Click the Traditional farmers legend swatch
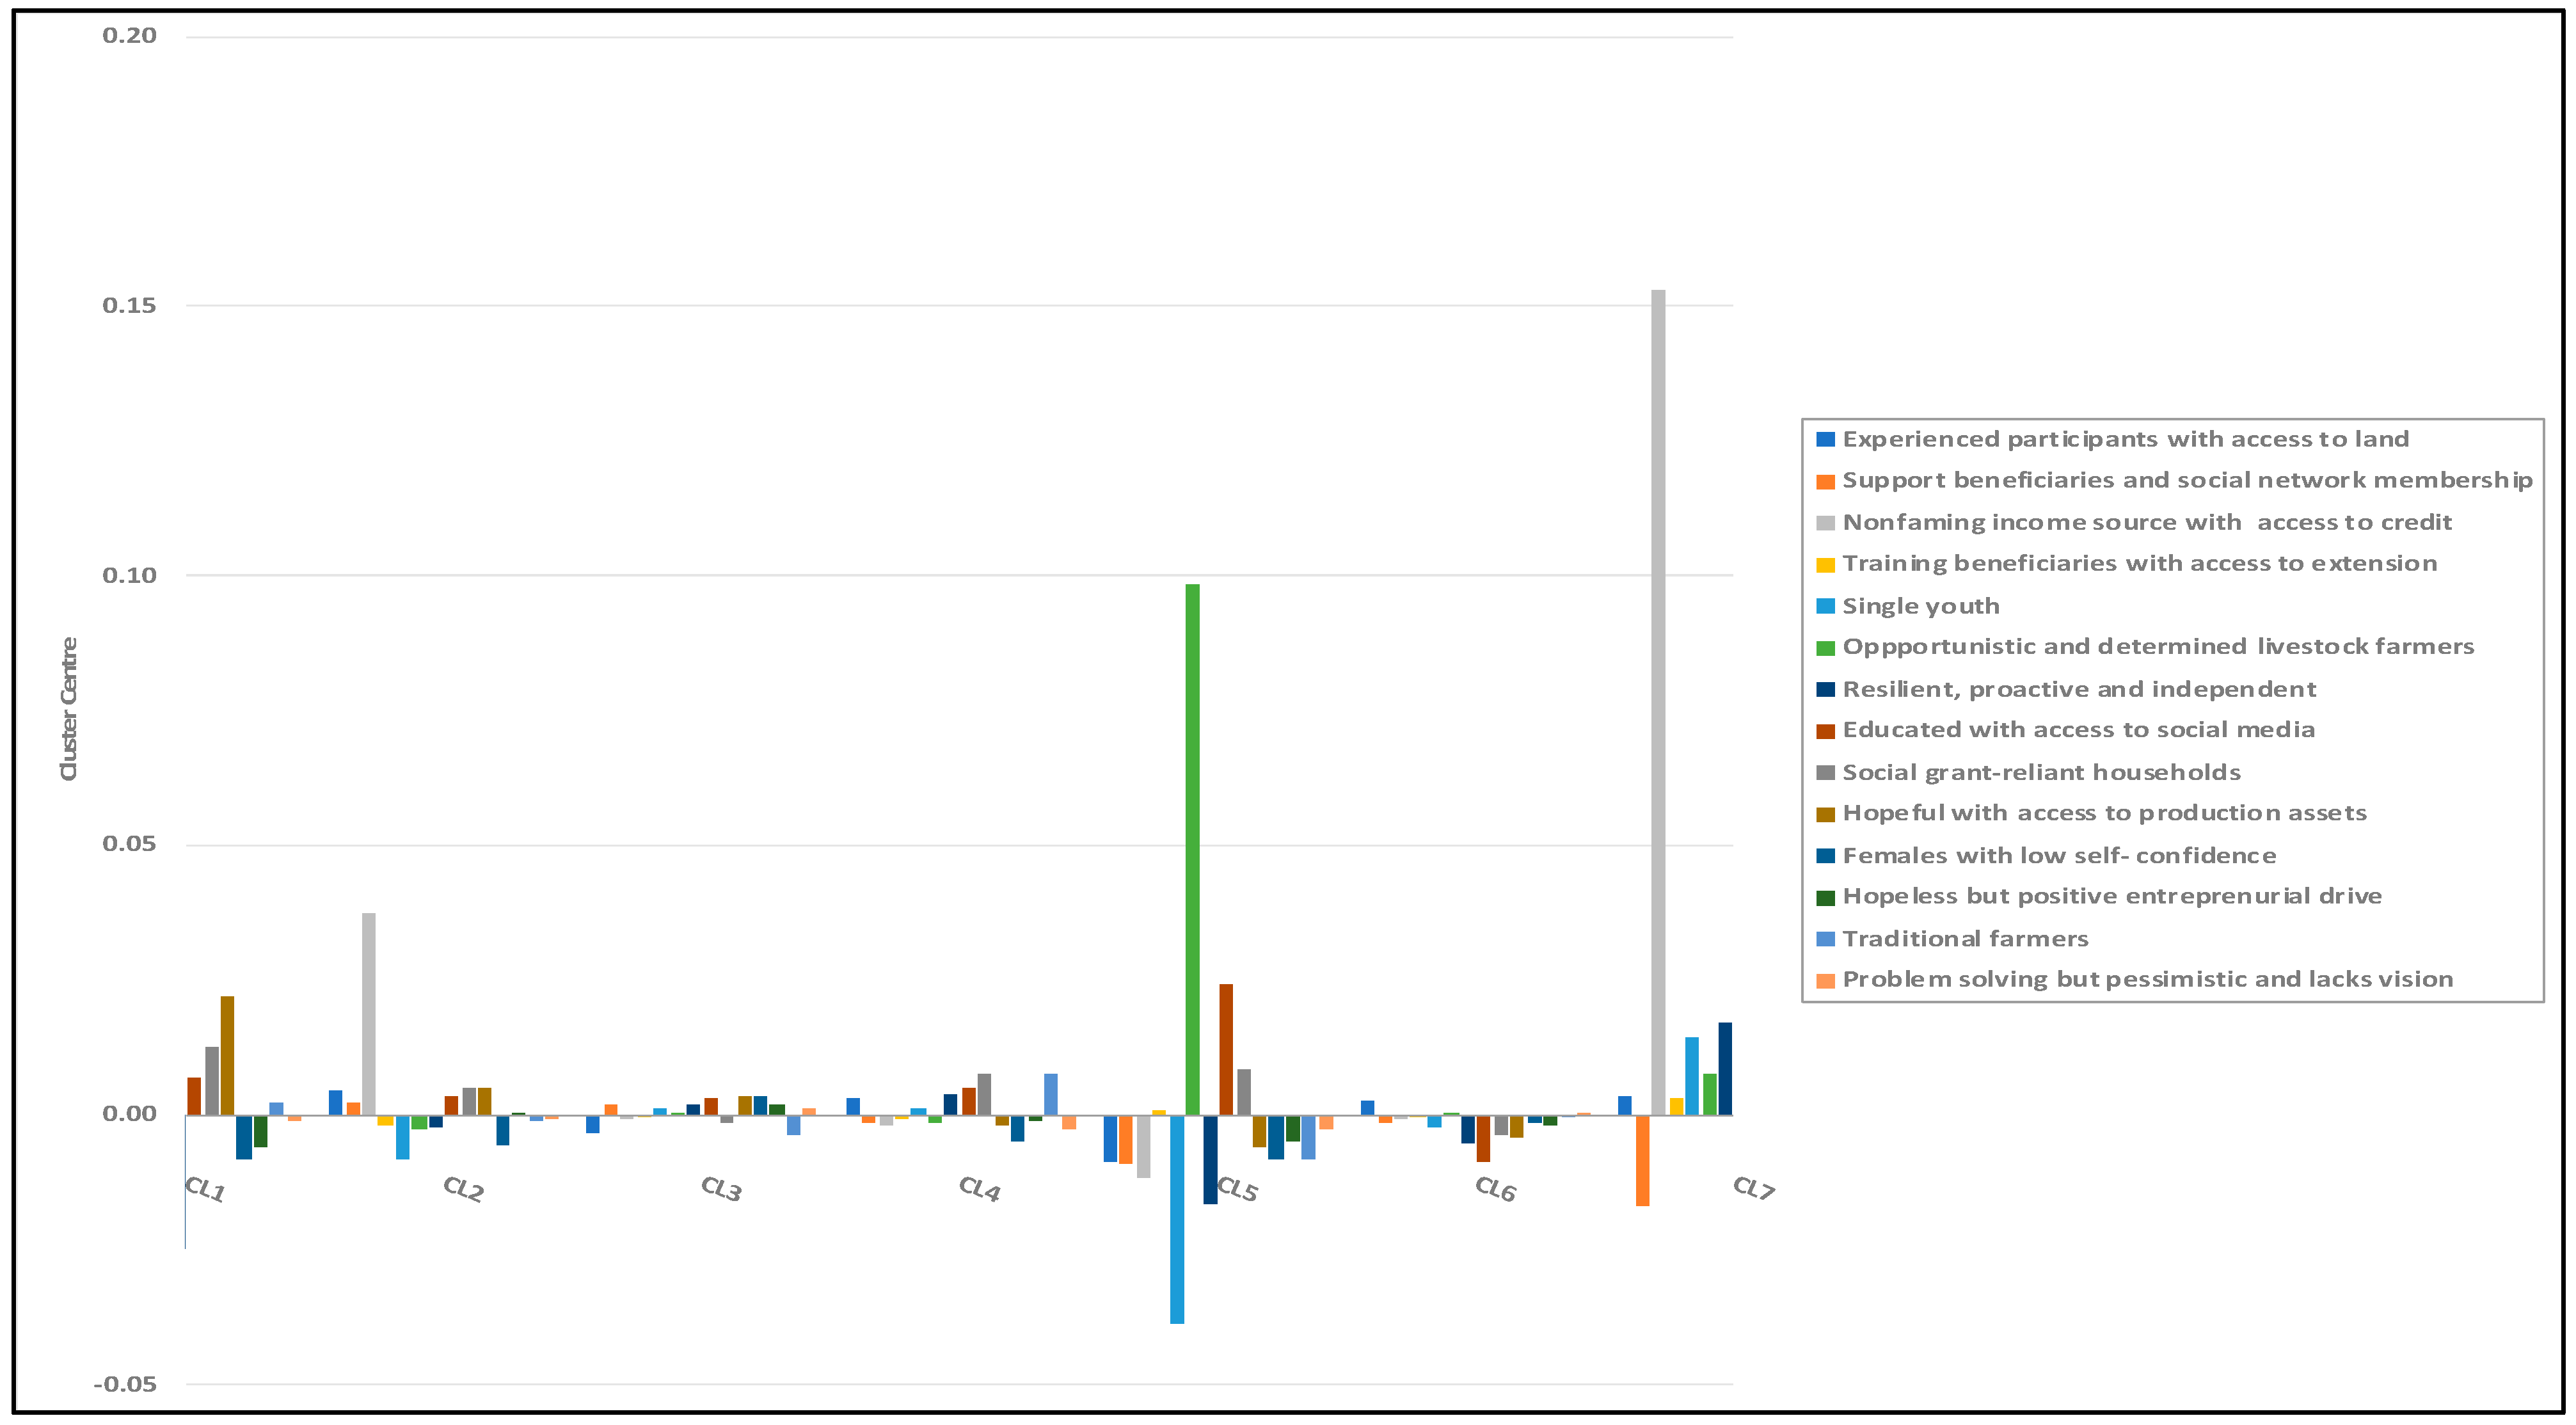Viewport: 2576px width, 1425px height. coord(1825,939)
